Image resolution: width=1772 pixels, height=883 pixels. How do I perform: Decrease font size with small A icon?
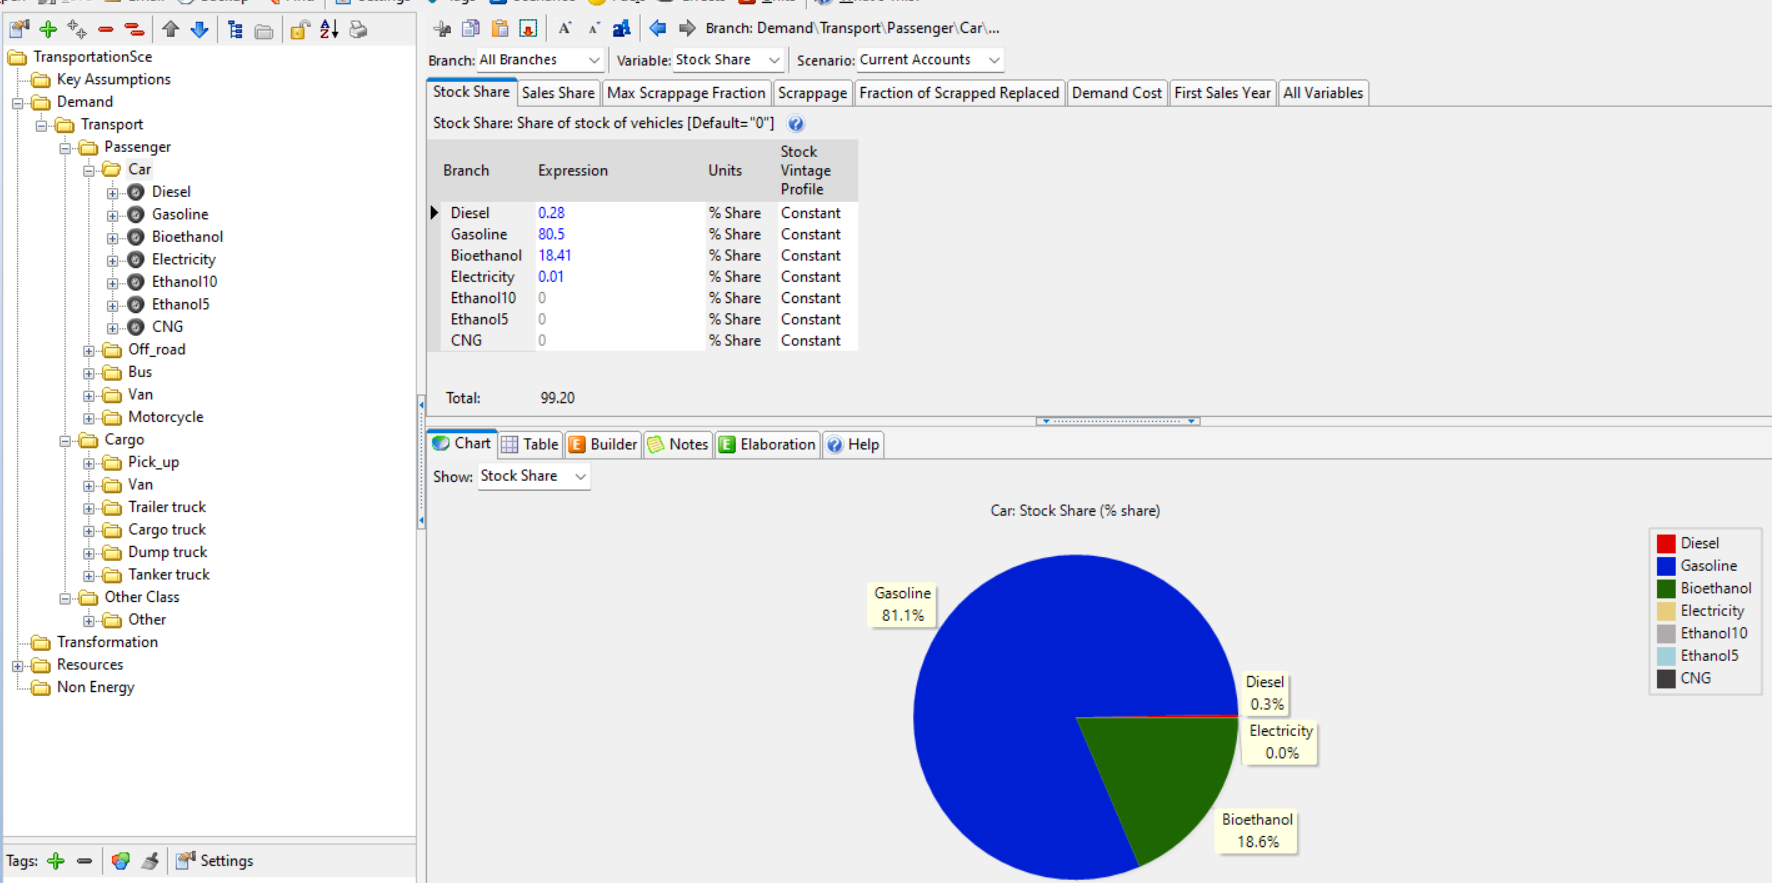pyautogui.click(x=594, y=28)
